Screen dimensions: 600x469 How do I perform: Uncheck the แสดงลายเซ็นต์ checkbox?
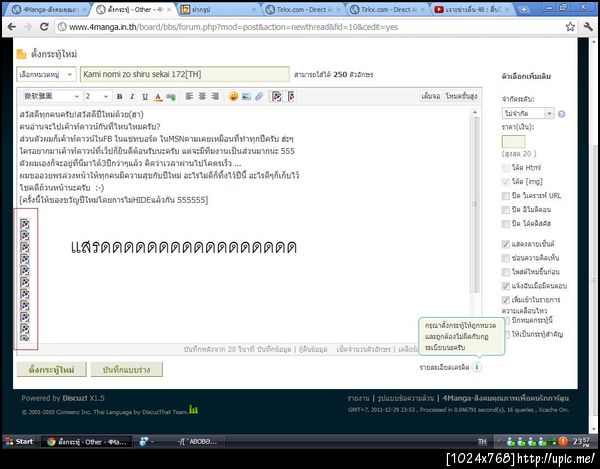coord(506,244)
